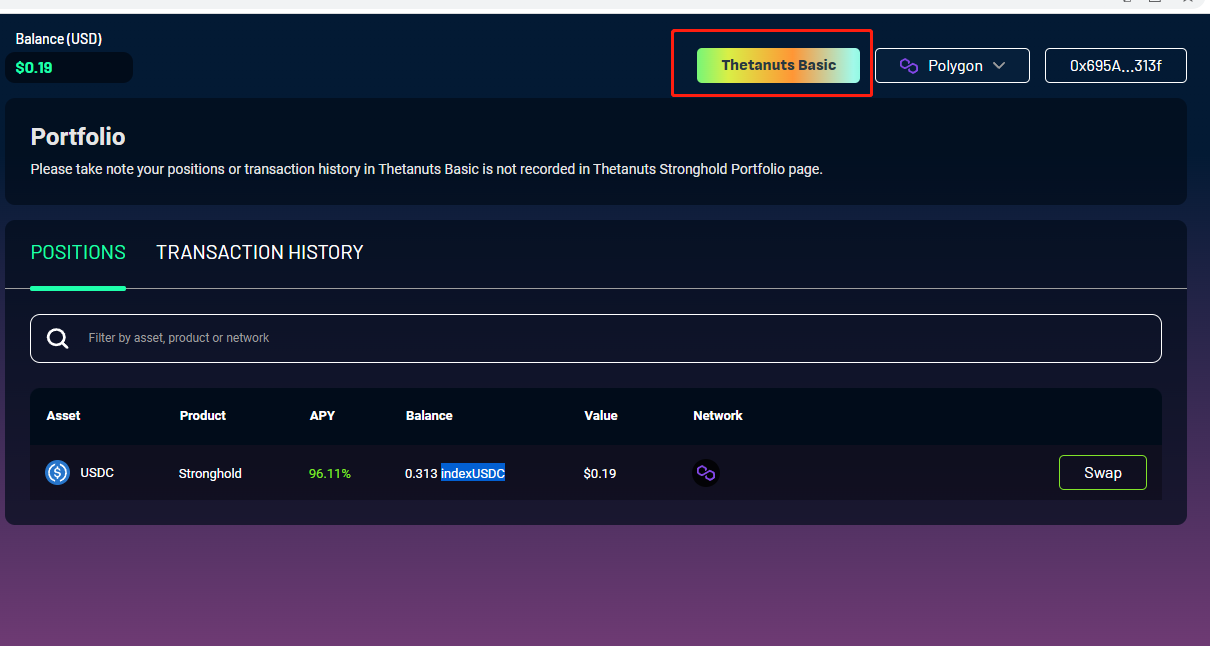Click the Asset column header
The width and height of the screenshot is (1210, 646).
[x=63, y=415]
